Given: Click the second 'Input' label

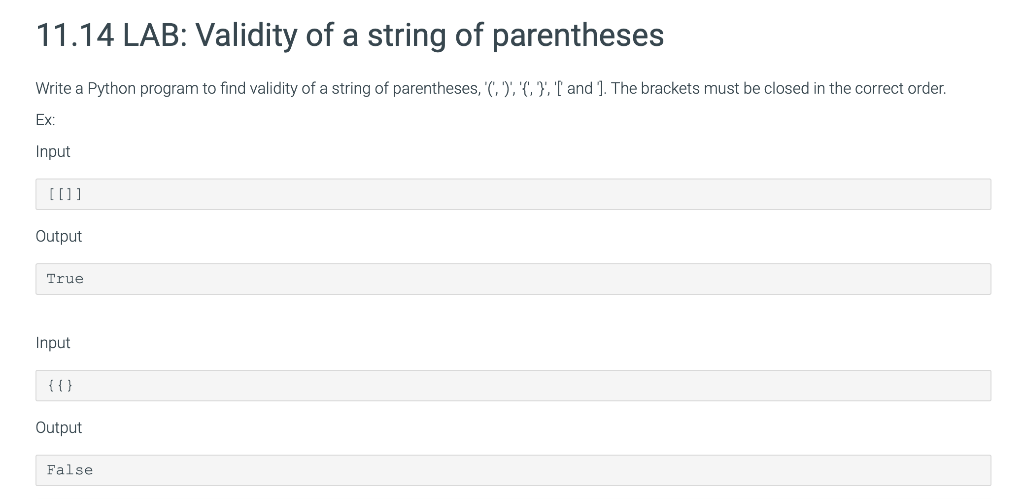Looking at the screenshot, I should [x=53, y=342].
